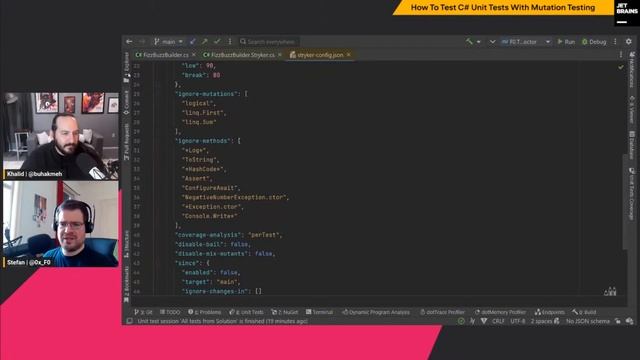Viewport: 640px width, 360px height.
Task: Open the Git tool window tab
Action: [143, 312]
